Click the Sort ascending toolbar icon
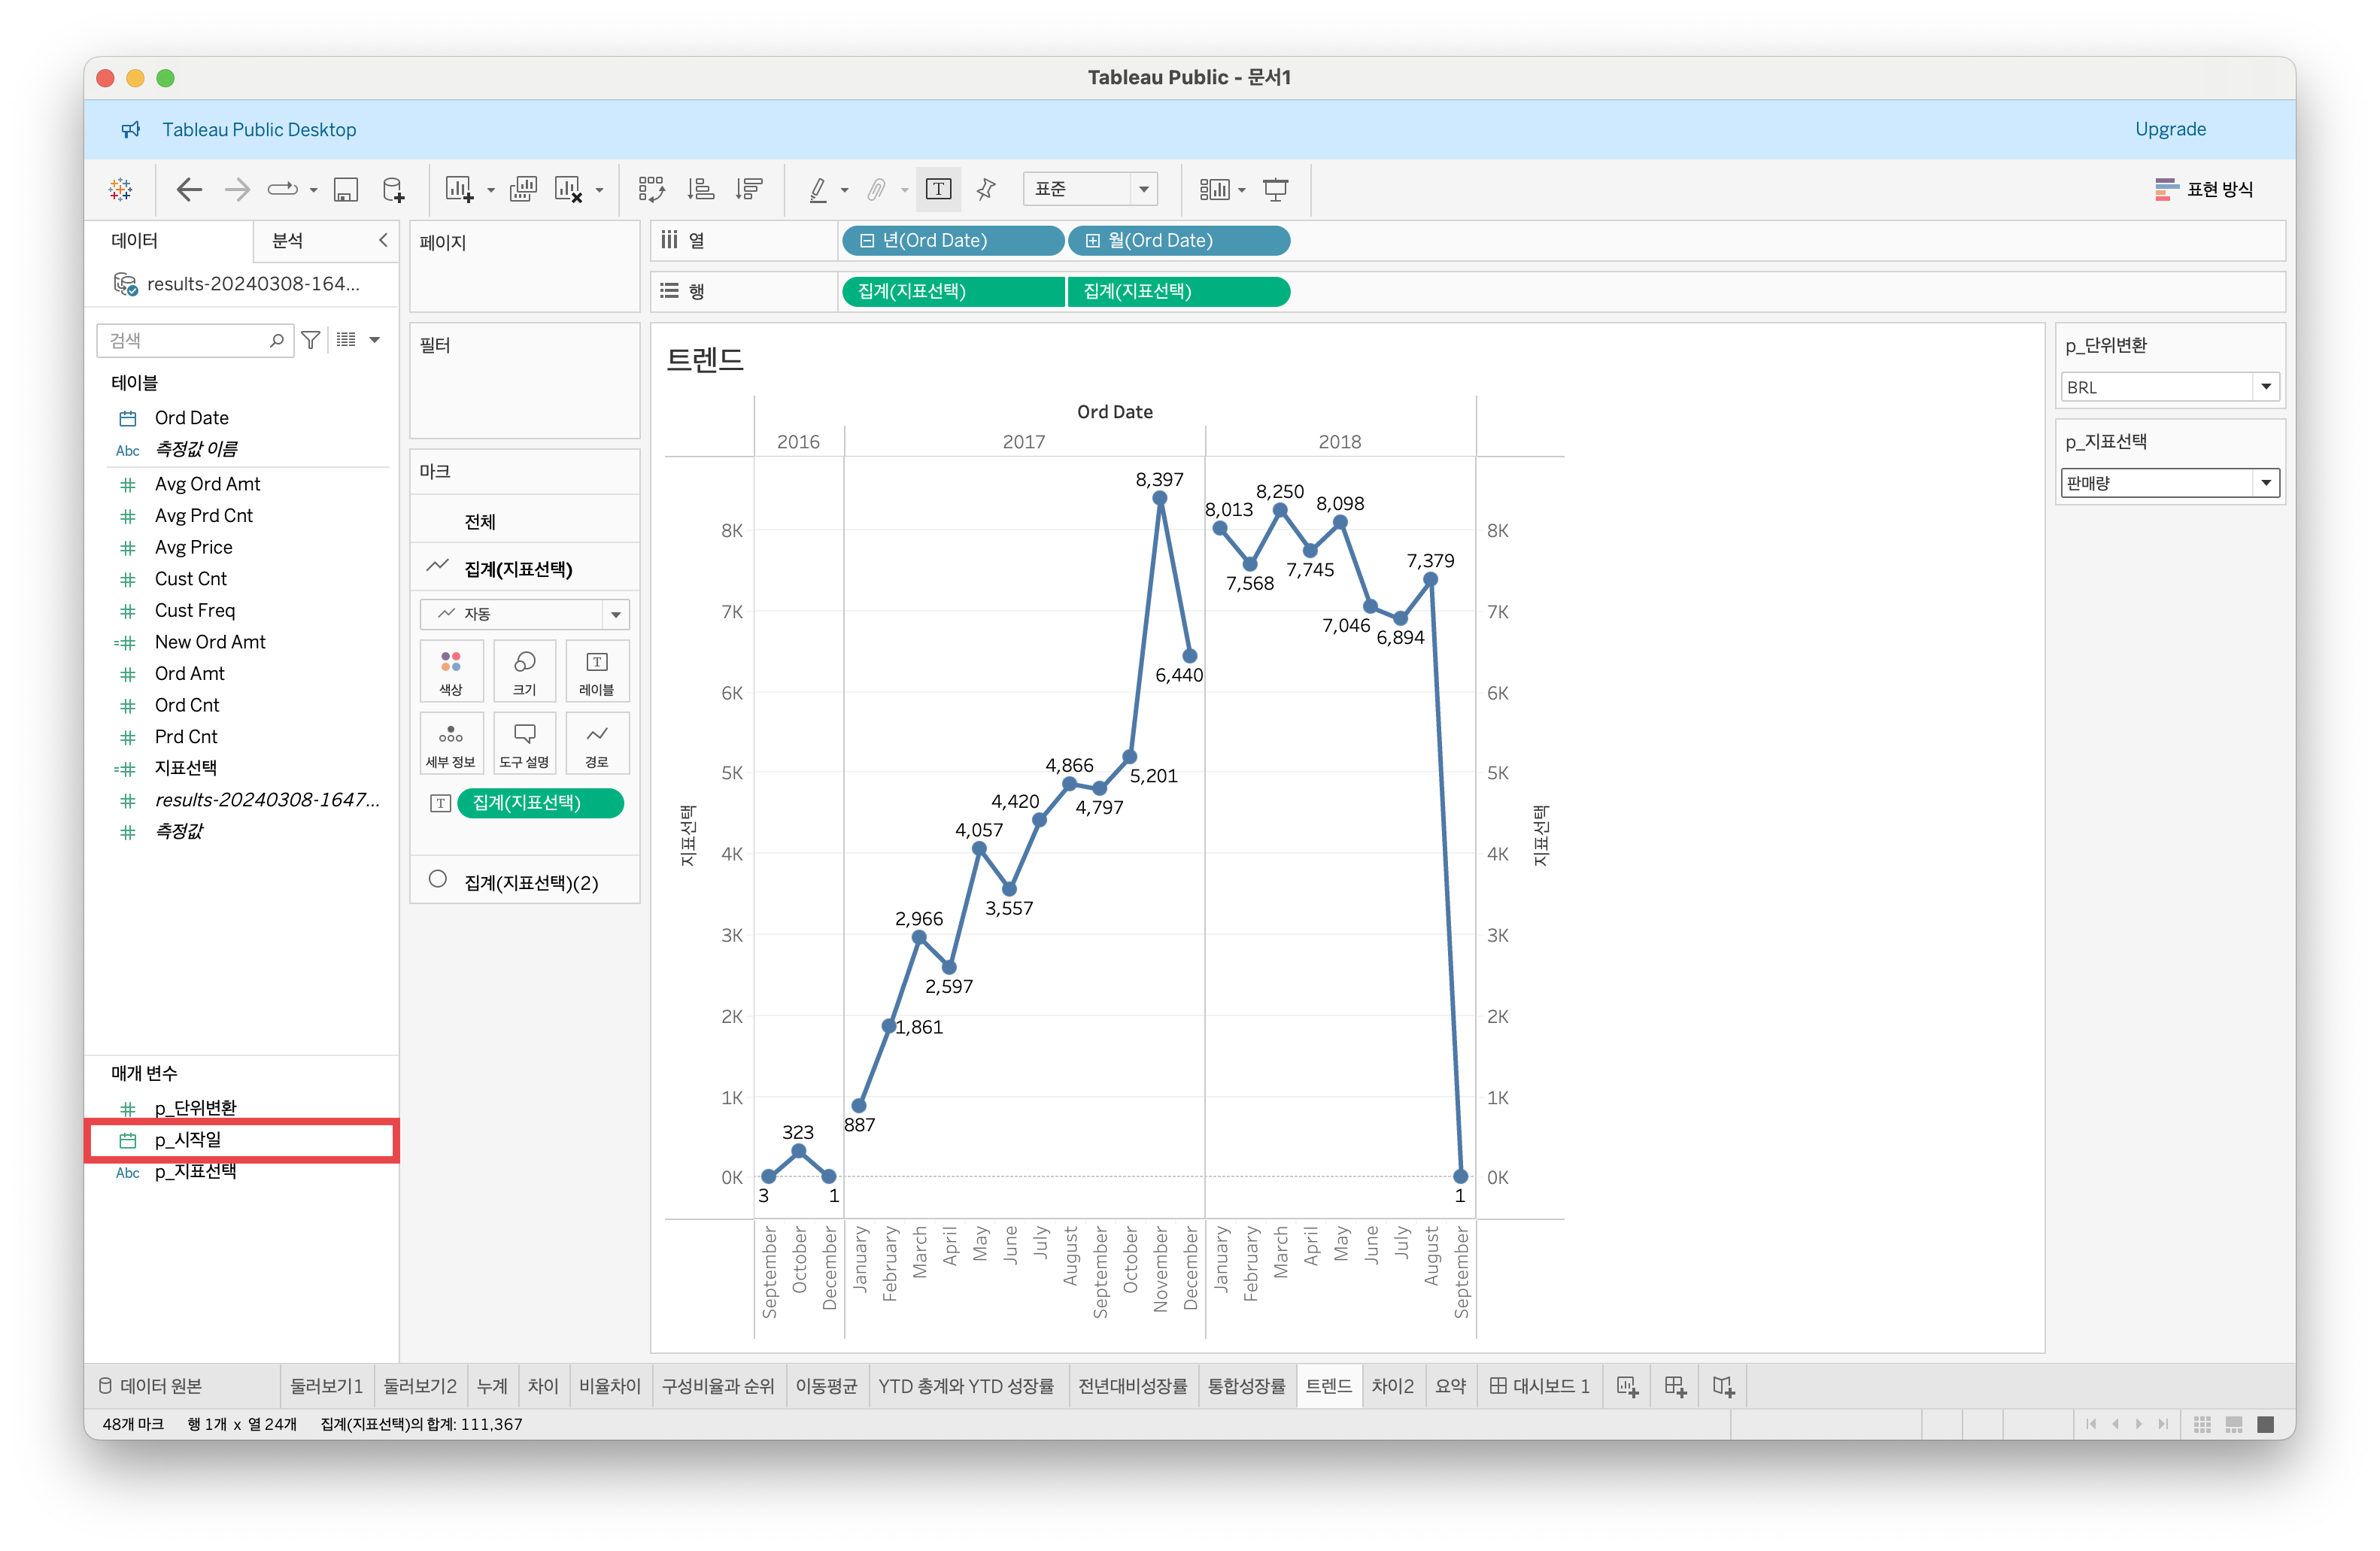Screen dimensions: 2380x1551 [x=701, y=189]
